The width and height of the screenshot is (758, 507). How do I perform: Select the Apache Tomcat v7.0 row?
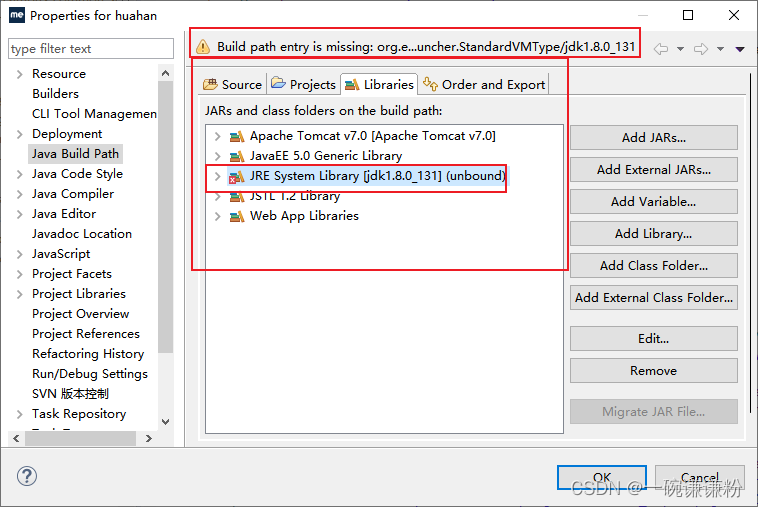[x=363, y=137]
